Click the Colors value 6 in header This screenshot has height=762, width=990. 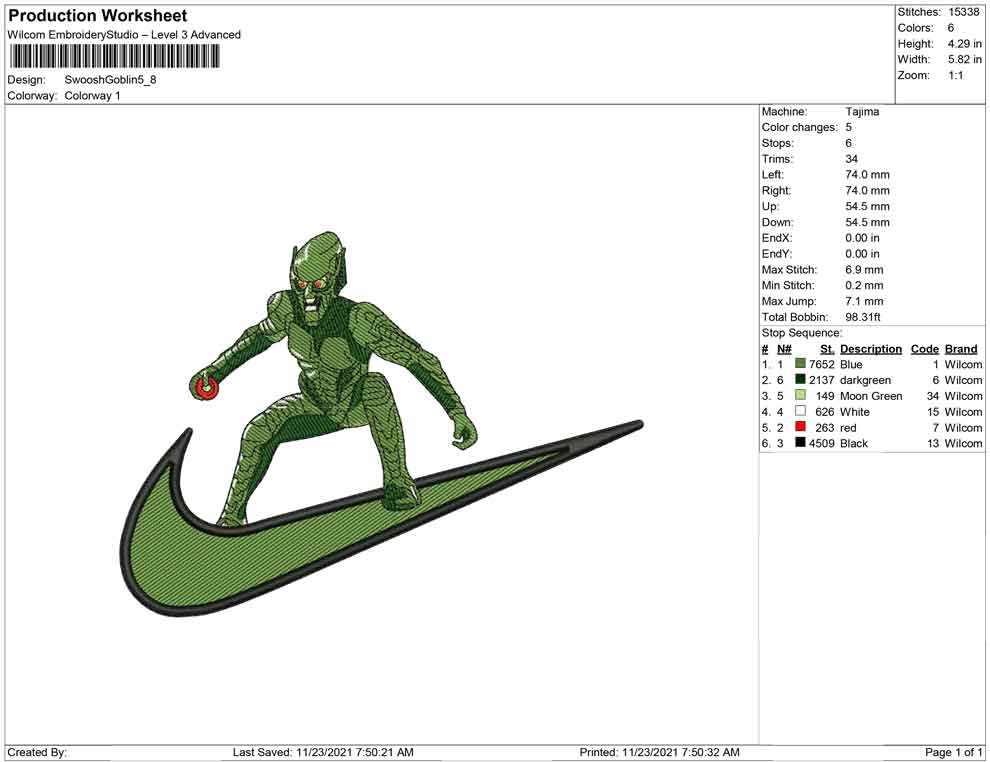coord(950,28)
